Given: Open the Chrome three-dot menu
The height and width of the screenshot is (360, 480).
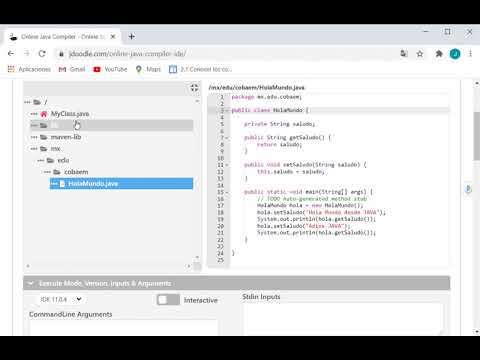Looking at the screenshot, I should [x=470, y=54].
